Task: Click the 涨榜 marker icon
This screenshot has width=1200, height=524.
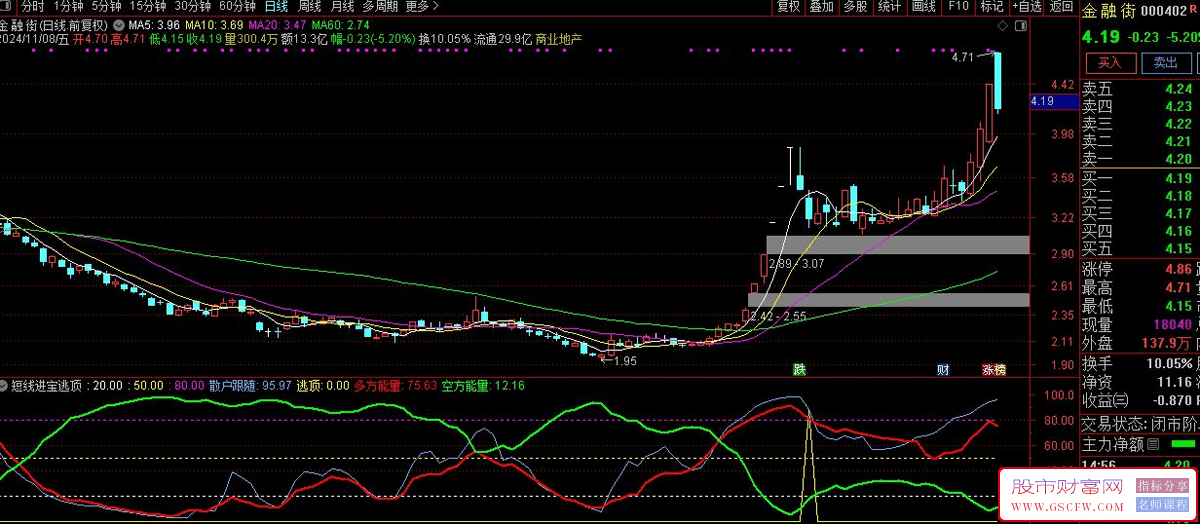Action: 993,369
